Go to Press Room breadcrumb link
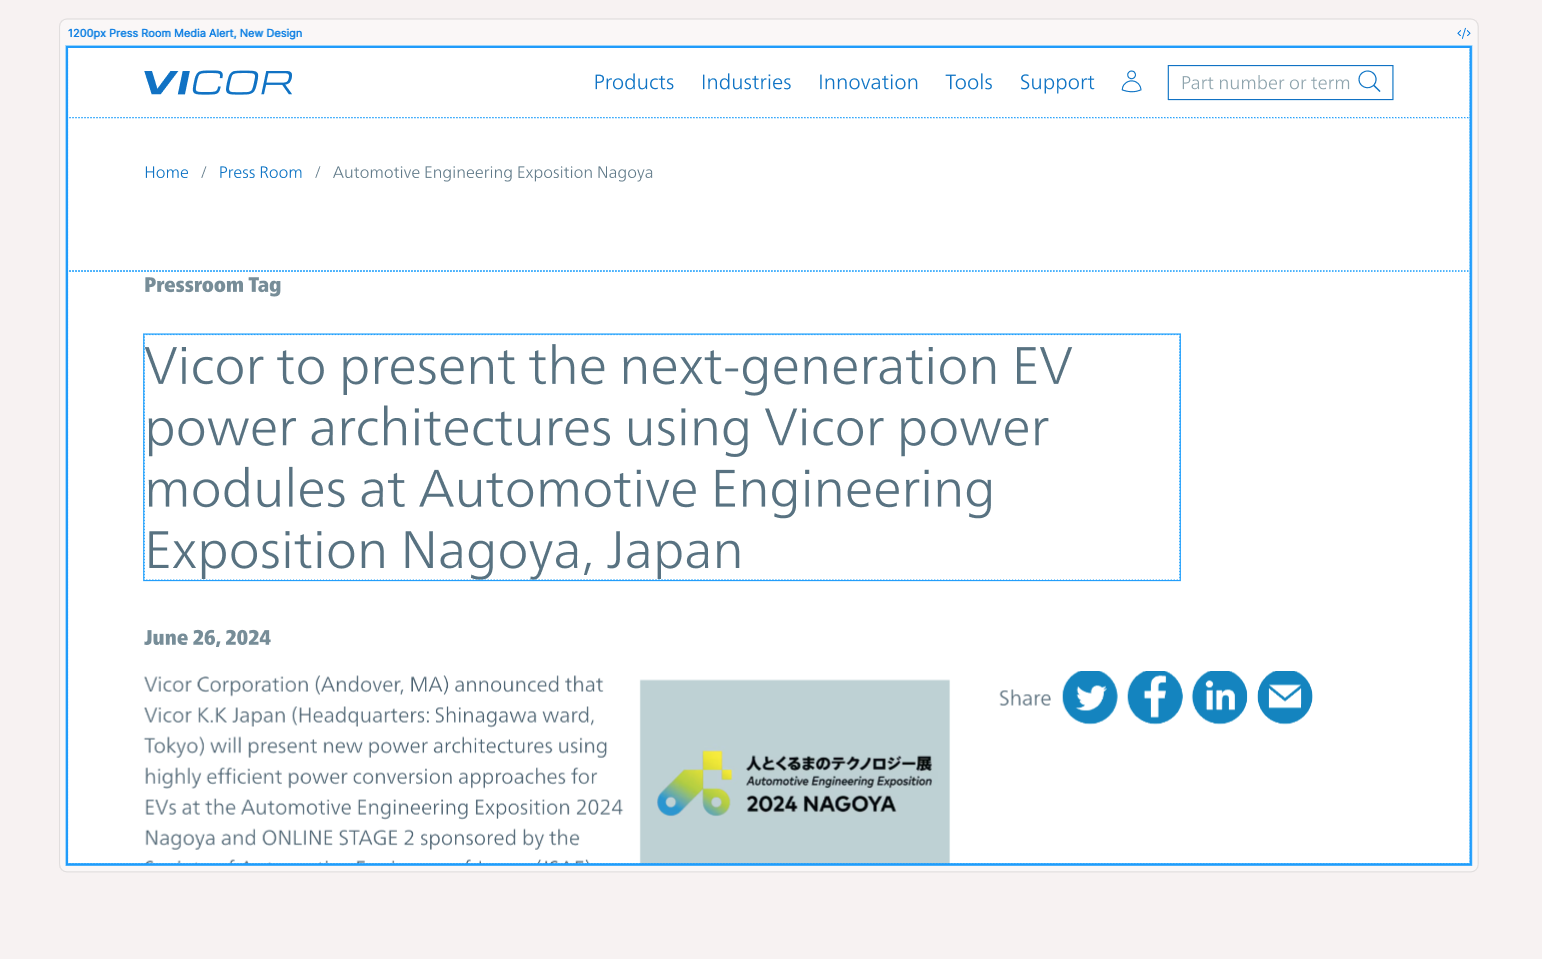 [260, 172]
